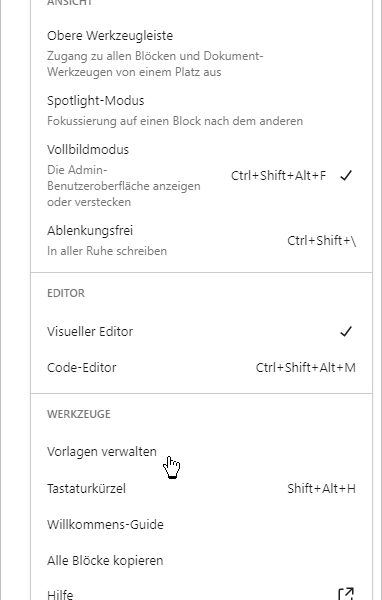Click the Ctrl+Shift+Alt+F shortcut label
The width and height of the screenshot is (382, 600).
click(279, 176)
